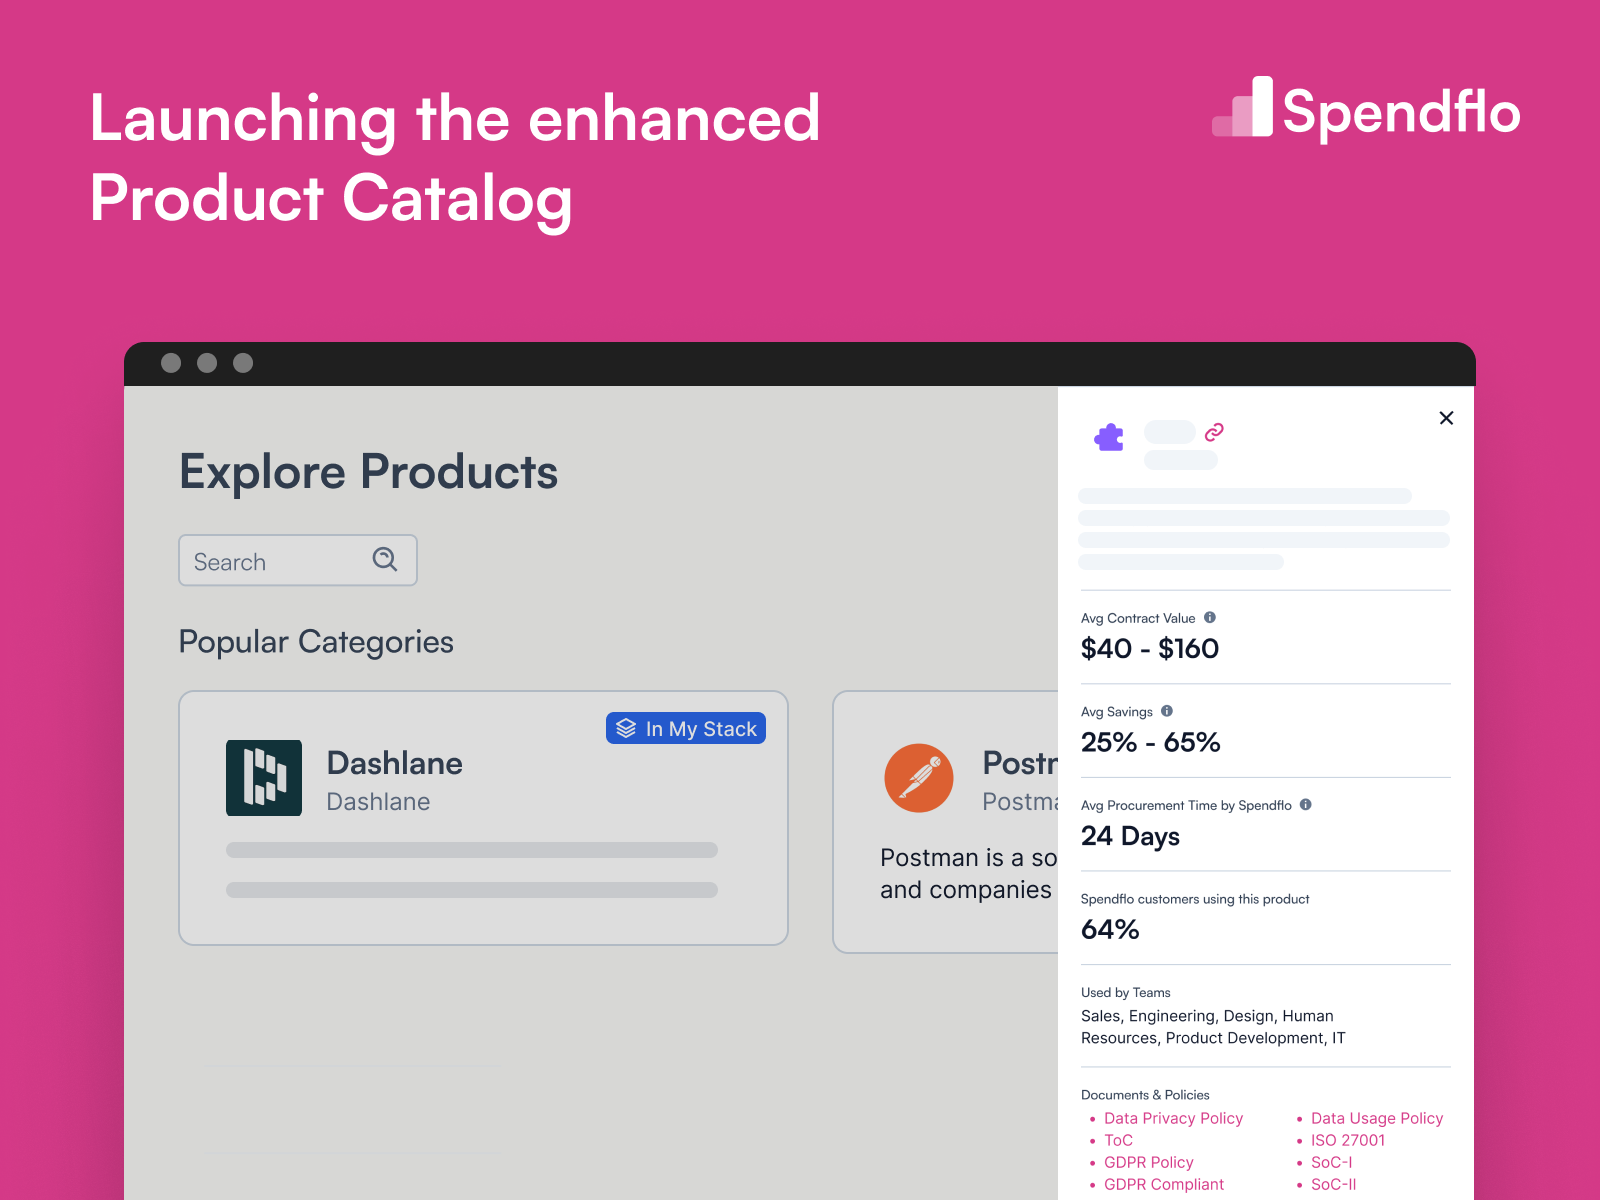1600x1200 pixels.
Task: Click the Dashlane logo
Action: pyautogui.click(x=264, y=778)
